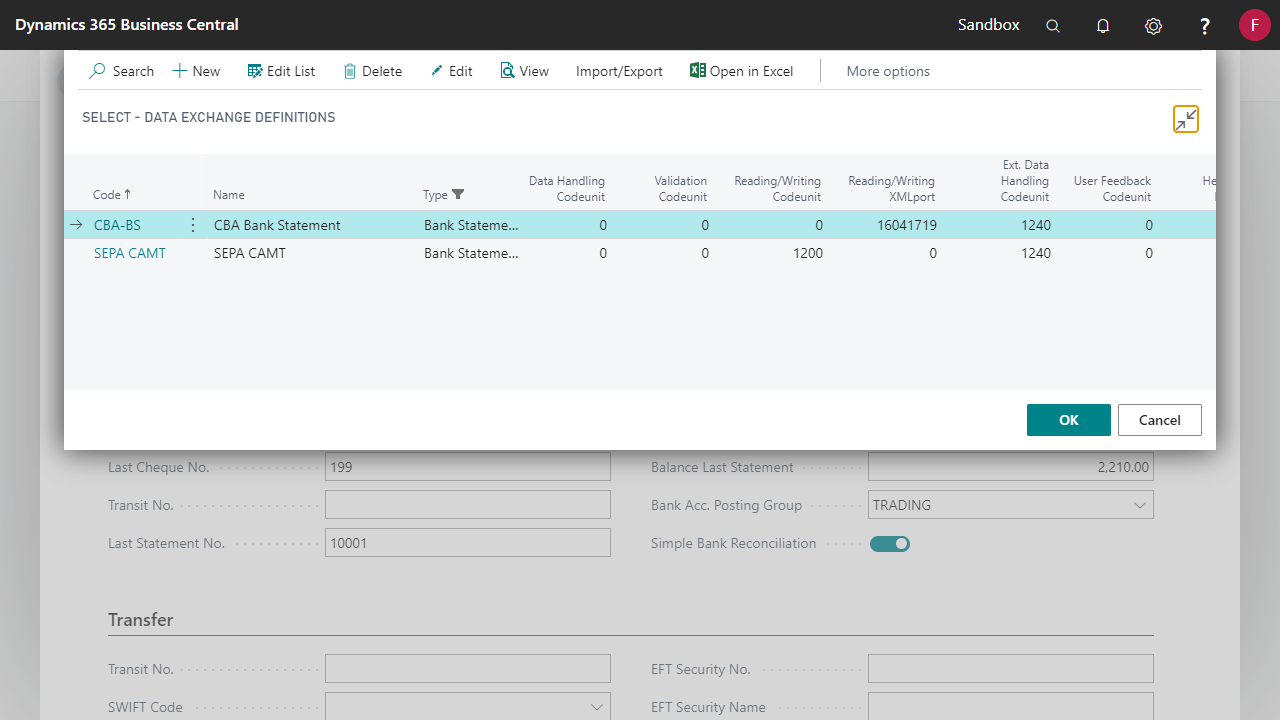Open the settings gear icon
Screen dimensions: 1280x720
pyautogui.click(x=1153, y=26)
